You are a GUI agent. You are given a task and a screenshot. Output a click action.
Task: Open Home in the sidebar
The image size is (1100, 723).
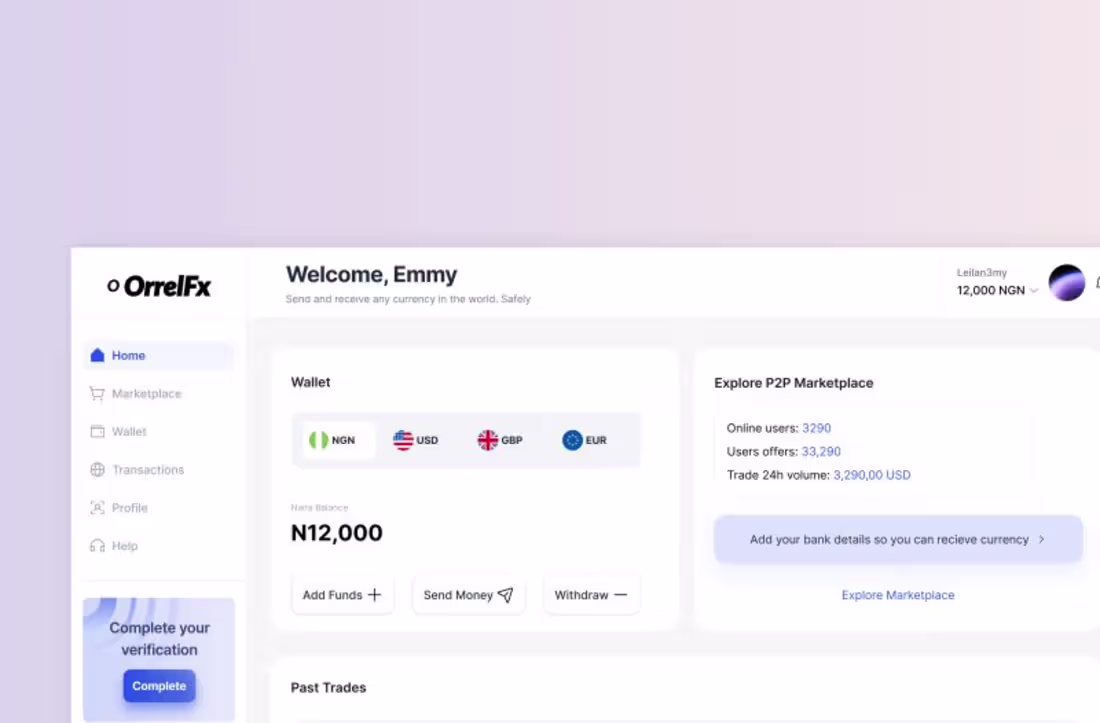[159, 355]
